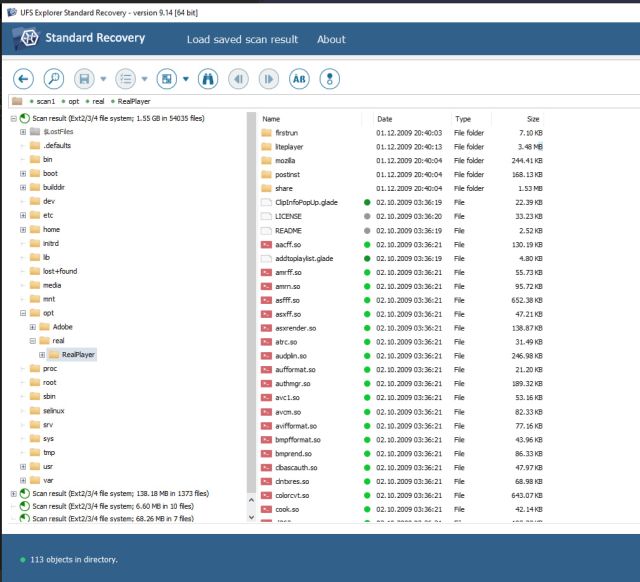
Task: Expand the boot folder in tree
Action: (x=23, y=173)
